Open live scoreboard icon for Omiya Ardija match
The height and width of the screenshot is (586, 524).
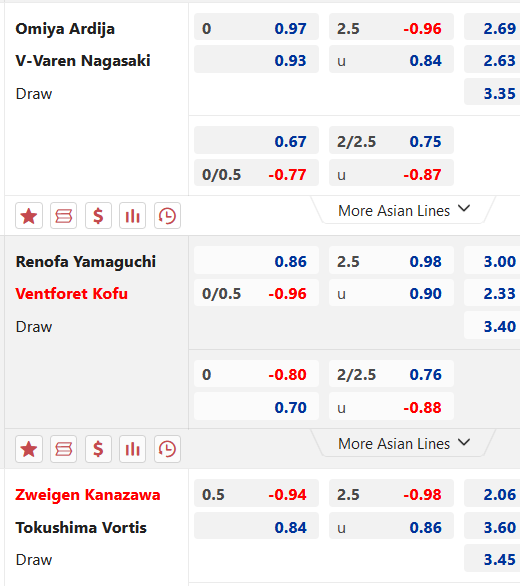tap(64, 216)
